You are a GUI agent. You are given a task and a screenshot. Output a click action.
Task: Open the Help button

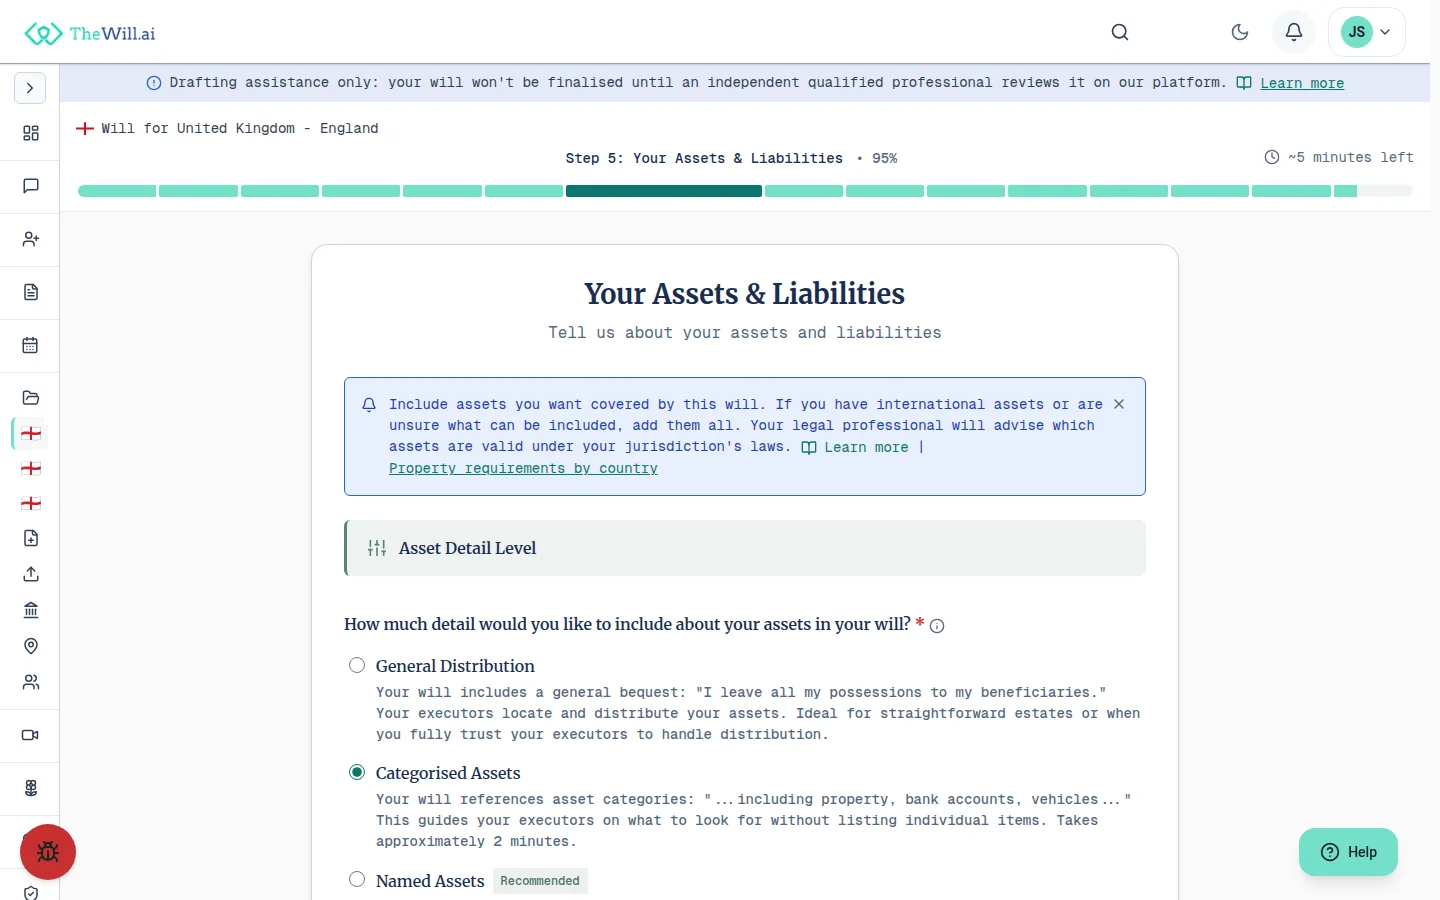coord(1348,852)
